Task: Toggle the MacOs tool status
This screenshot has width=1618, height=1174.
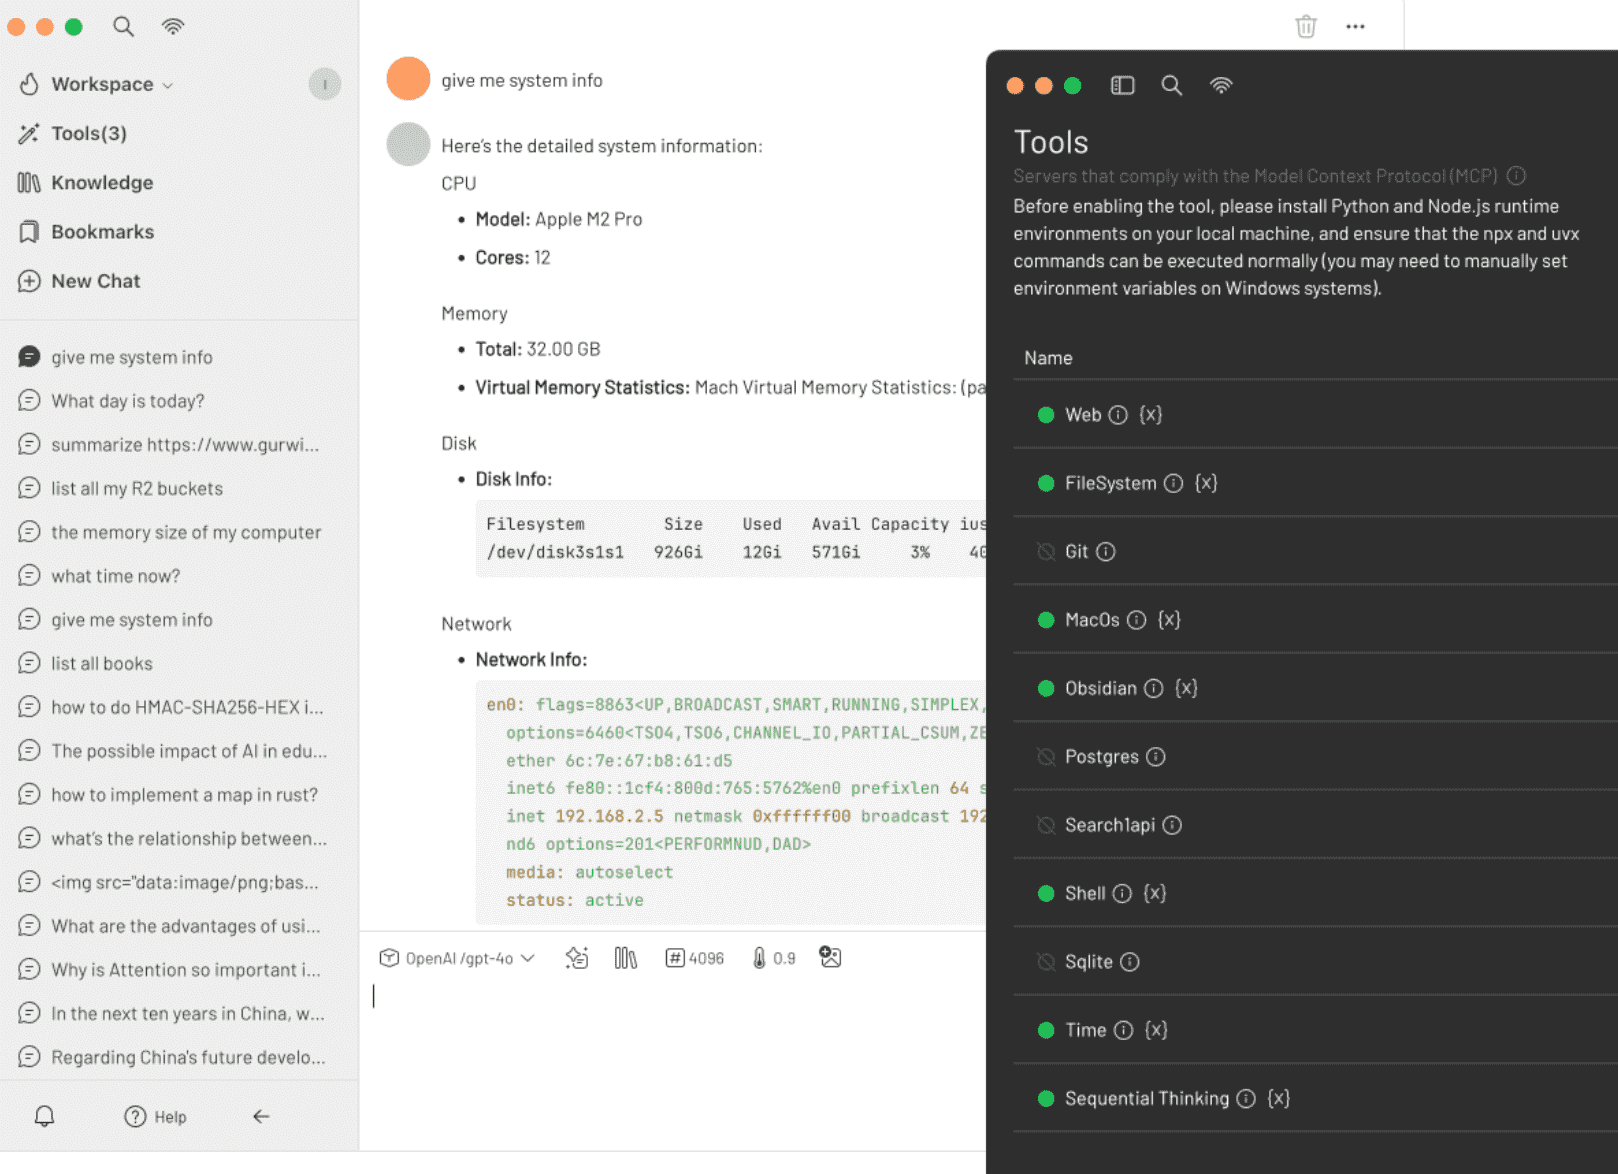Action: (1046, 620)
